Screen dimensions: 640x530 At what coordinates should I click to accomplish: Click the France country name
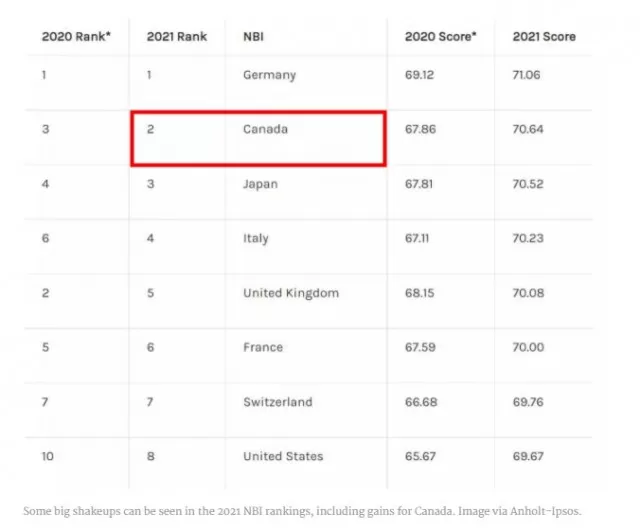coord(263,347)
